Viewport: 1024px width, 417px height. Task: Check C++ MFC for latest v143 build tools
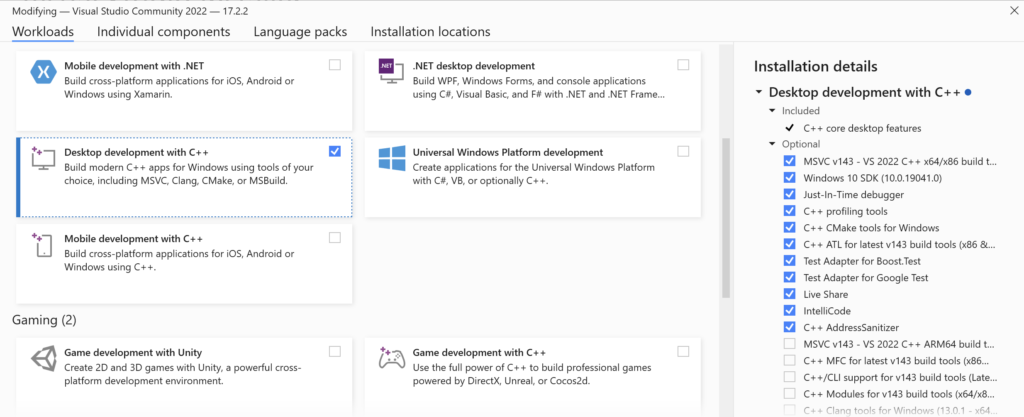[x=790, y=360]
